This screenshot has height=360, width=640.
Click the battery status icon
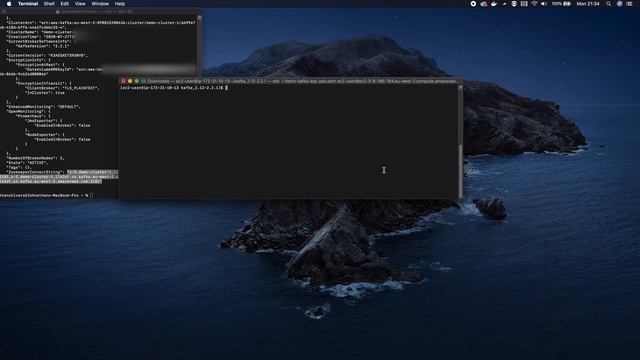pos(567,4)
